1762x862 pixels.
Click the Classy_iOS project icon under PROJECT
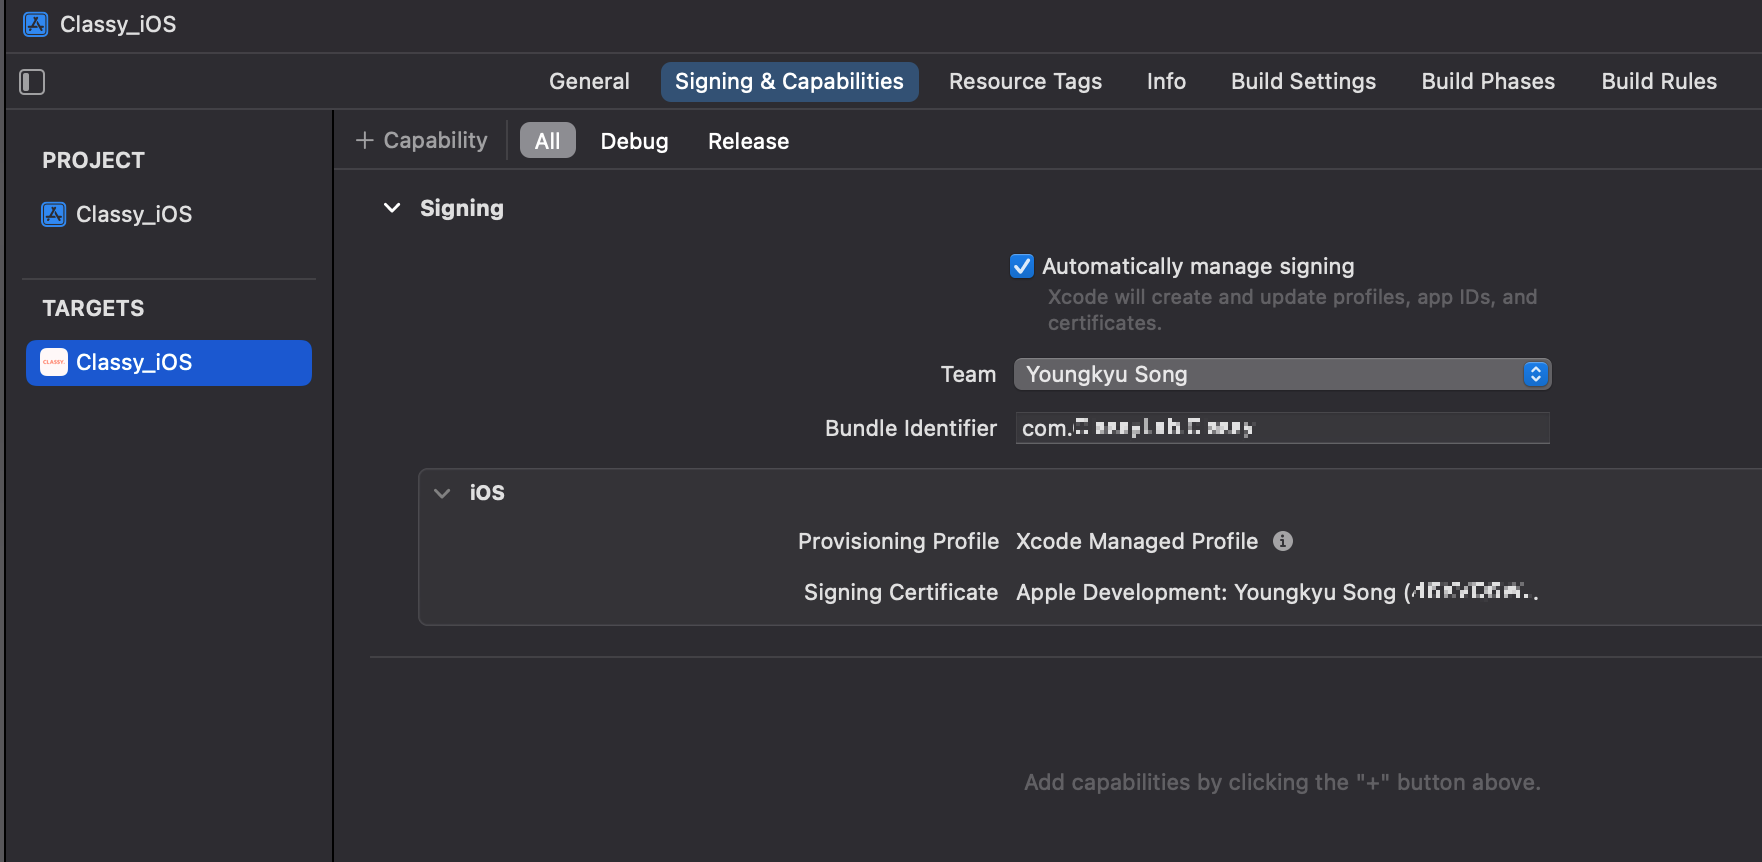point(54,214)
